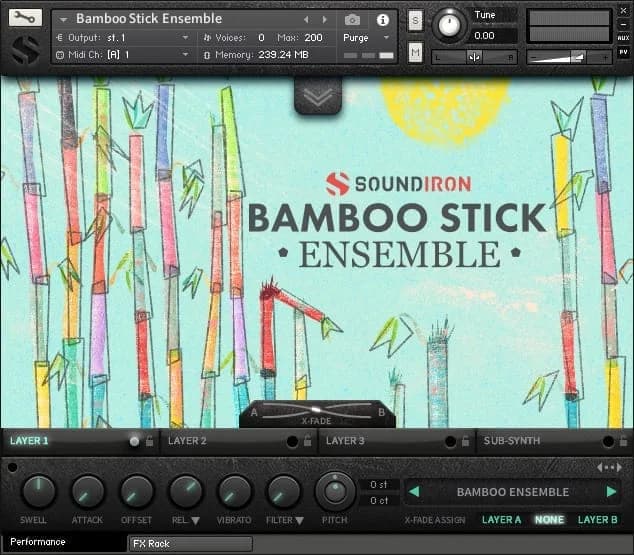The image size is (634, 555).
Task: Solo the instrument with the S button
Action: (x=415, y=20)
